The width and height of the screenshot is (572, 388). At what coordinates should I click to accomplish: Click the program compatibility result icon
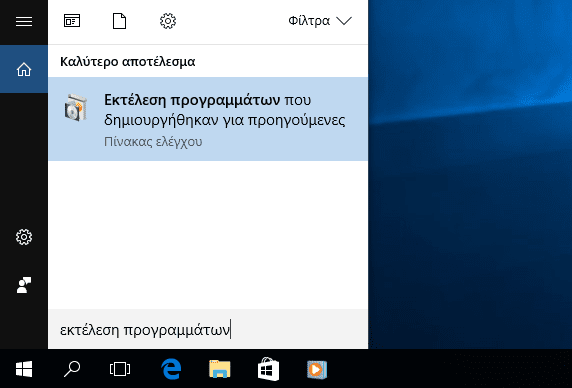click(x=76, y=108)
